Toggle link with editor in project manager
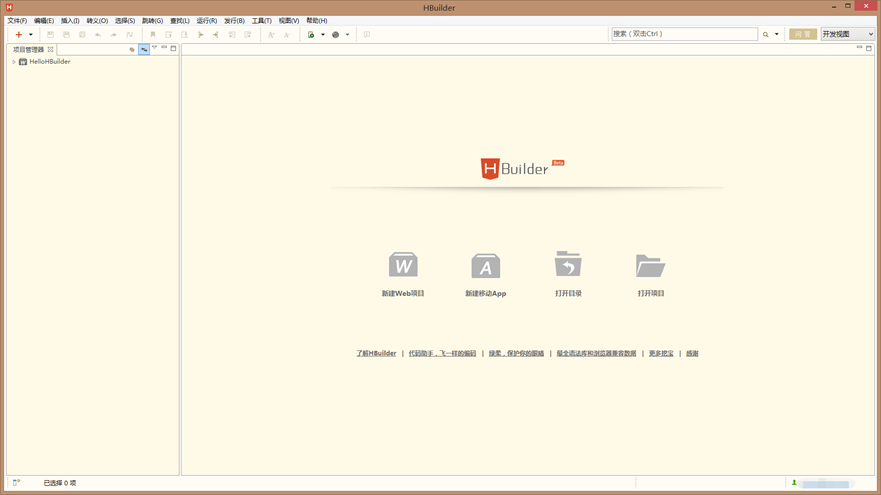881x495 pixels. pos(144,49)
